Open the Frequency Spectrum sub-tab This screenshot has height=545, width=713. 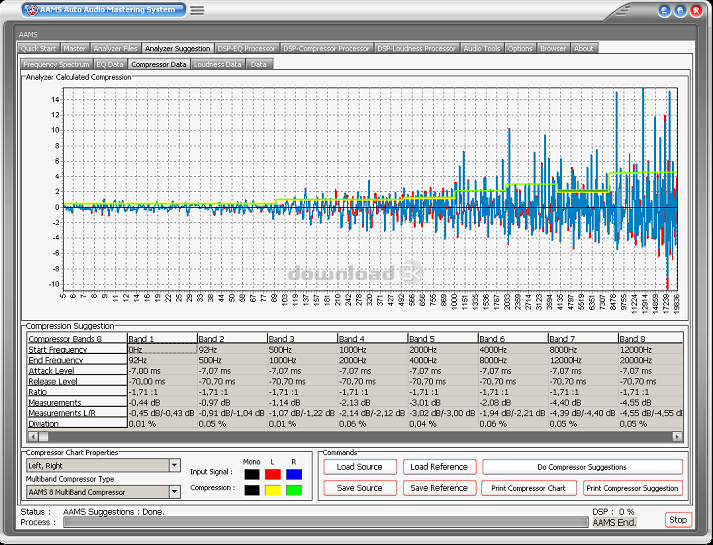(56, 64)
